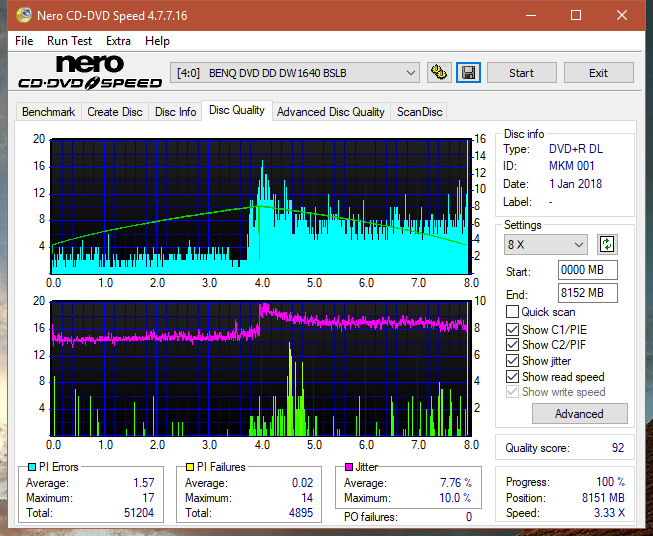Close the Nero CD-DVD Speed window

pos(622,15)
